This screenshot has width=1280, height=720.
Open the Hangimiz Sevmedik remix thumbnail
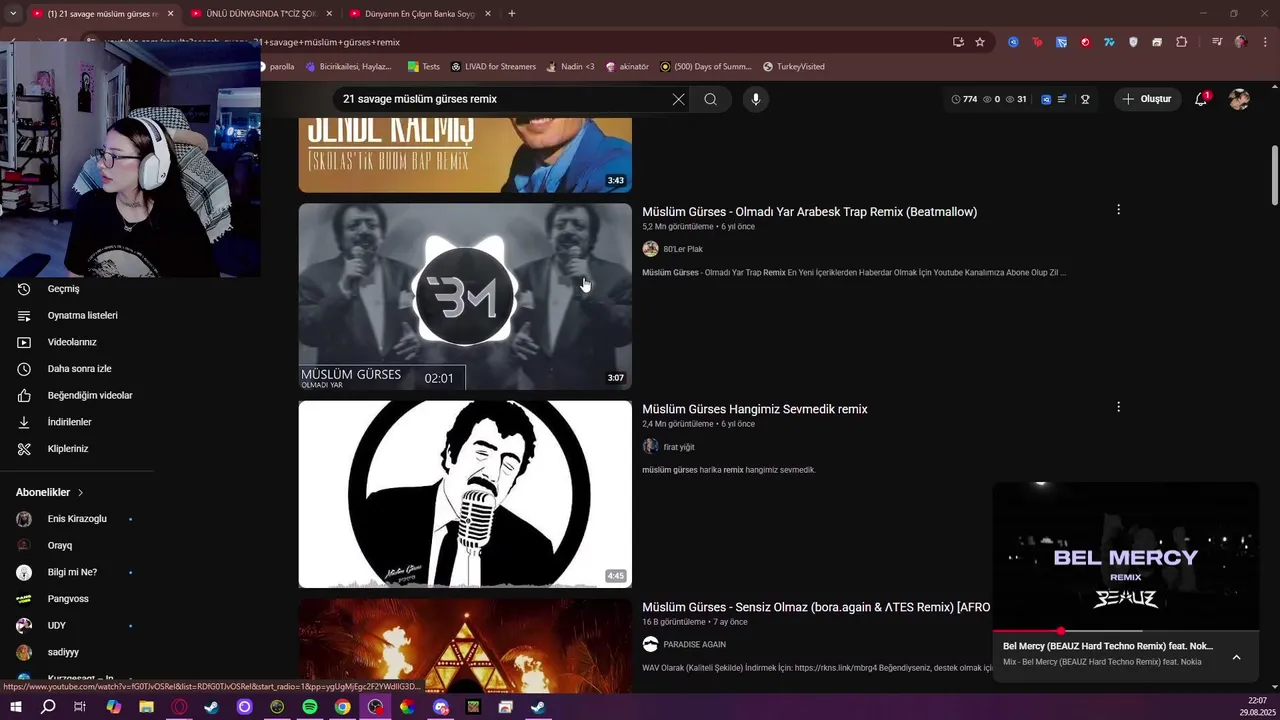click(465, 494)
